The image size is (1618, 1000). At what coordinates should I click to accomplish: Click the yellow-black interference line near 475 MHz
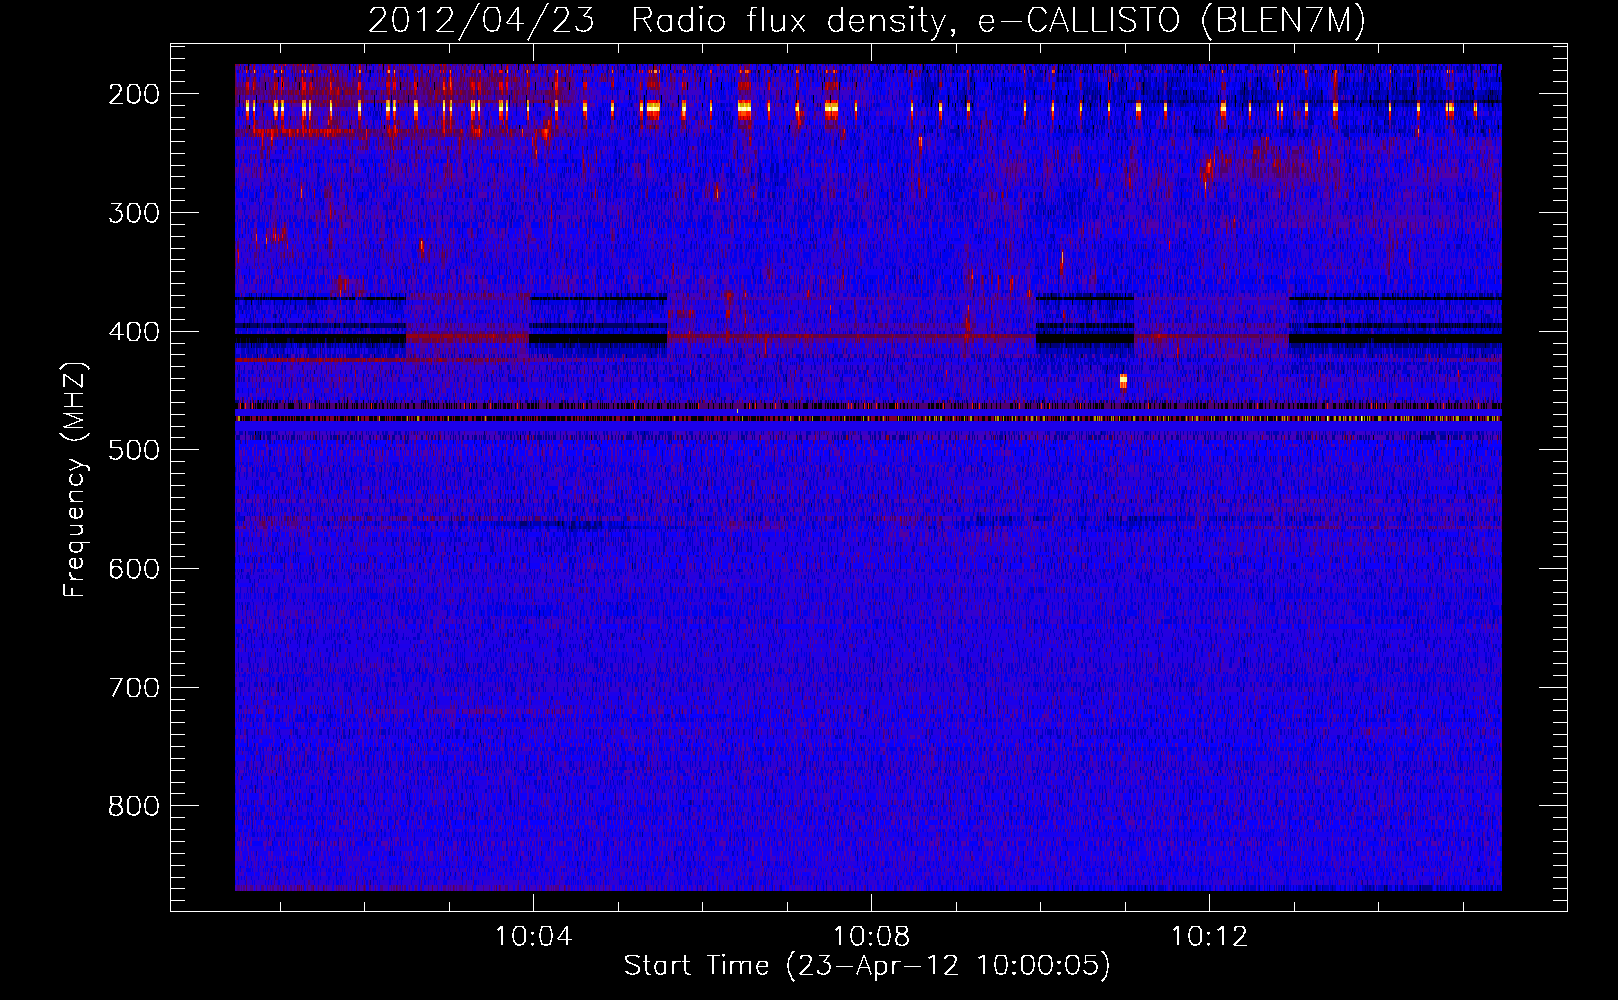(868, 419)
